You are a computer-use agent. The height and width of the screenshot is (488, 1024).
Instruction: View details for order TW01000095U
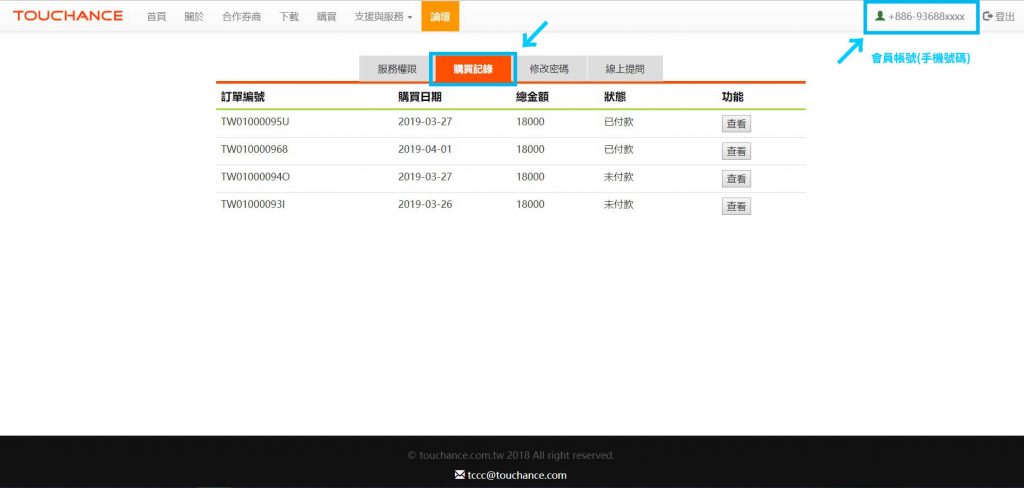point(736,124)
